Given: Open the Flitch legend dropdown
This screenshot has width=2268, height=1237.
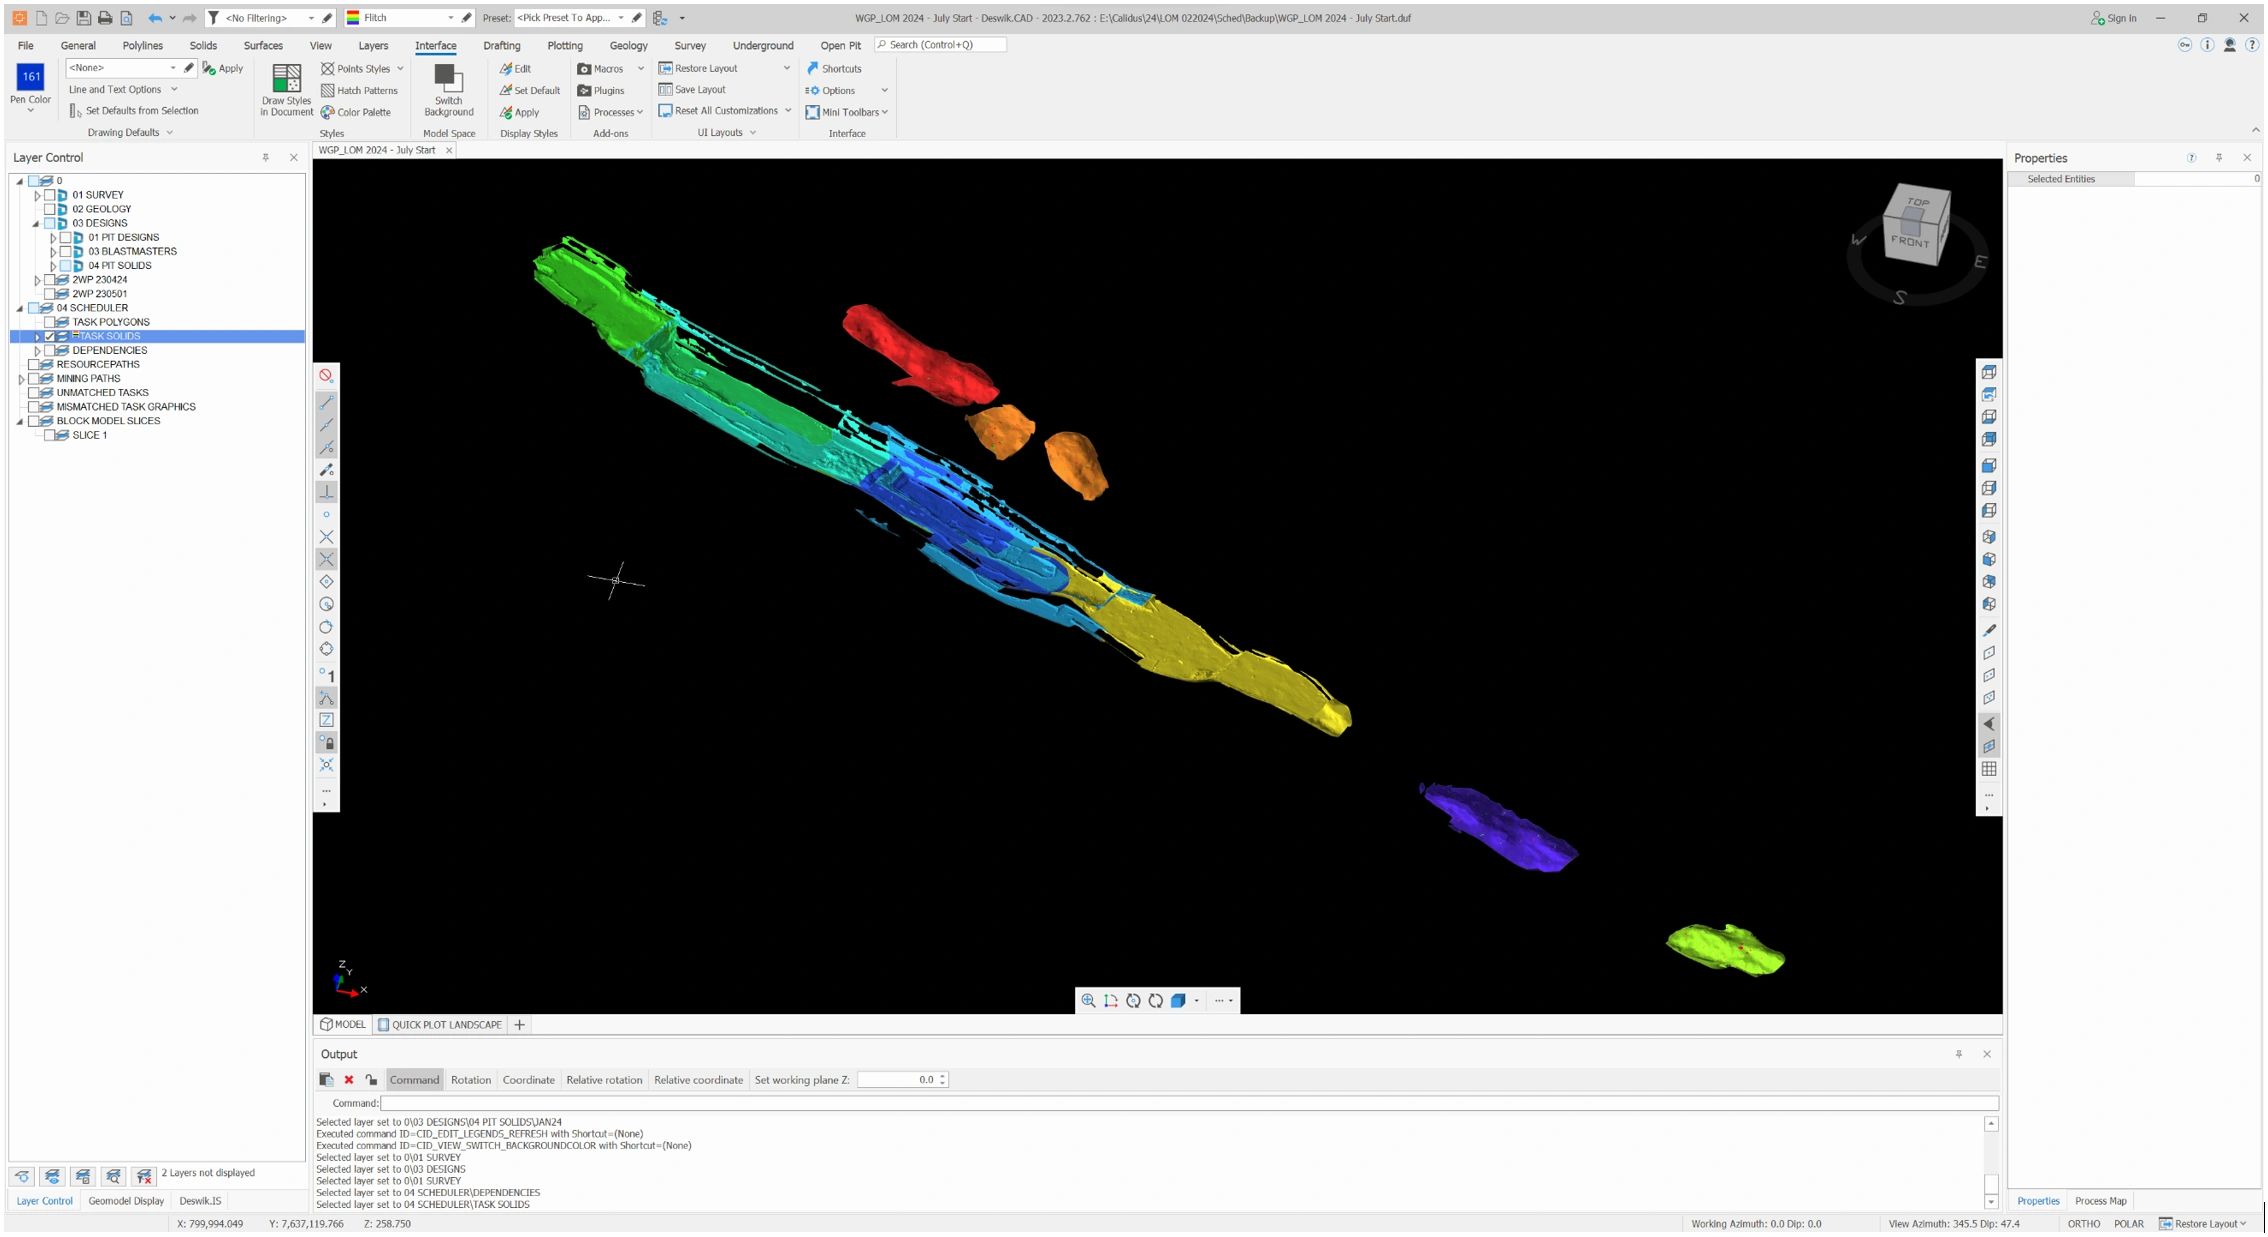Looking at the screenshot, I should pos(450,18).
